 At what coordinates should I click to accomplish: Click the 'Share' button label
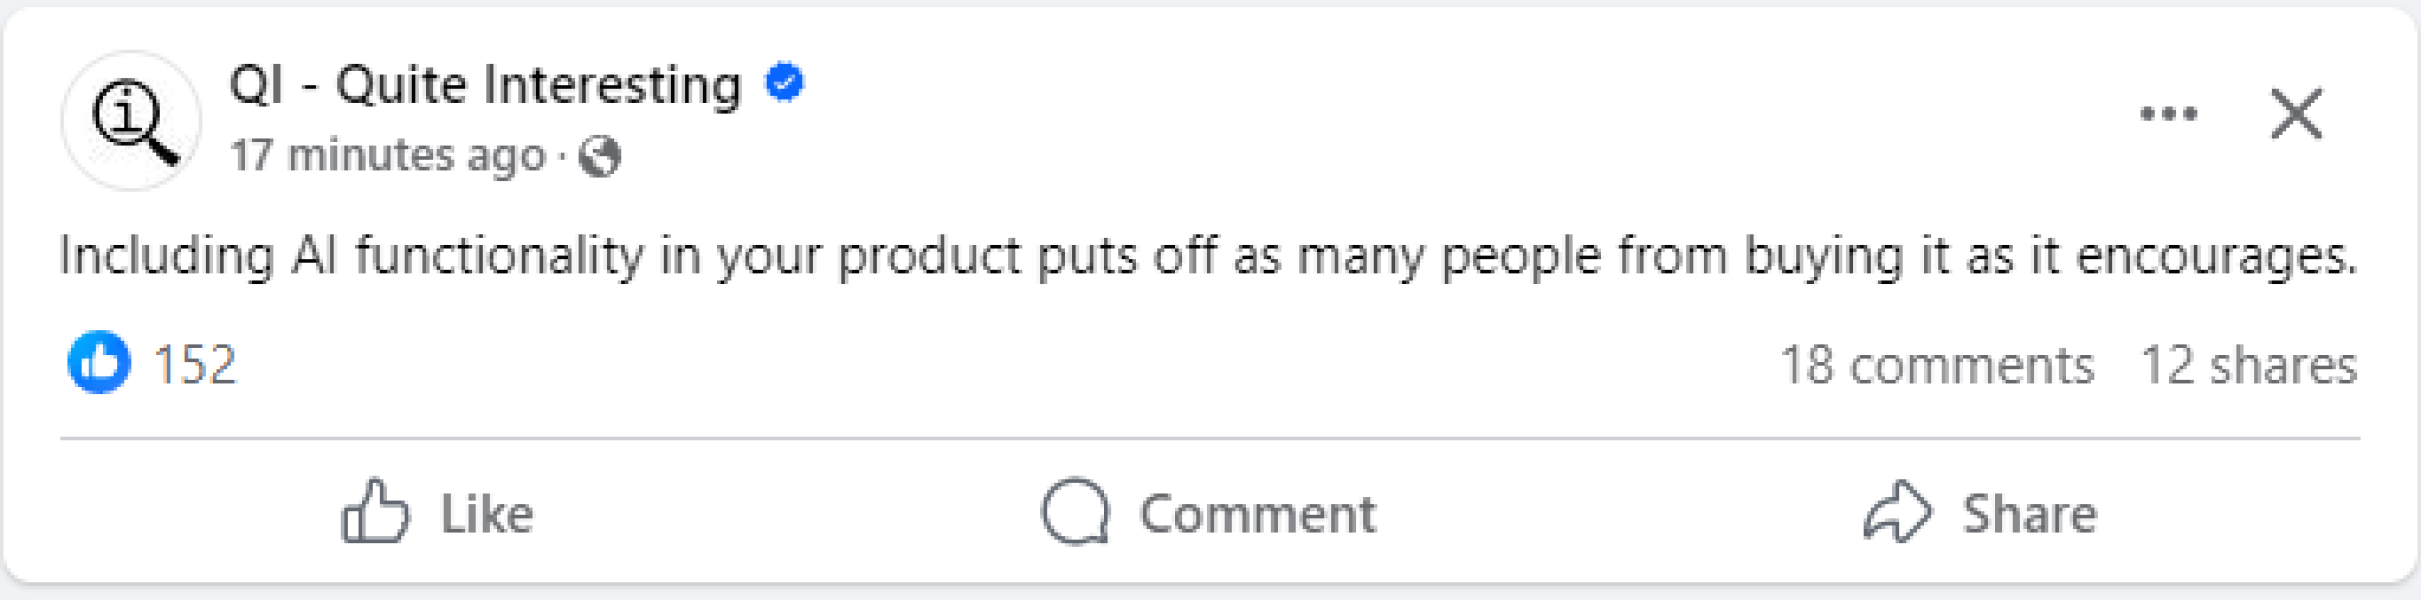coord(2029,514)
